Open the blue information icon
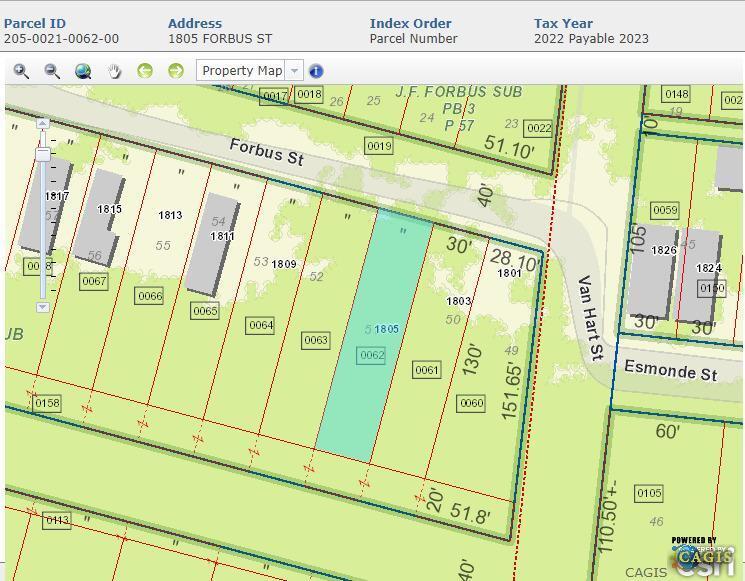This screenshot has width=745, height=581. pyautogui.click(x=316, y=71)
